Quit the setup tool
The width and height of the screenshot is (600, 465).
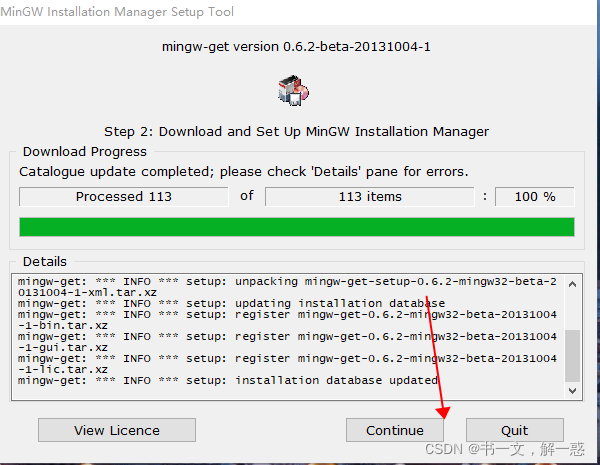click(514, 430)
